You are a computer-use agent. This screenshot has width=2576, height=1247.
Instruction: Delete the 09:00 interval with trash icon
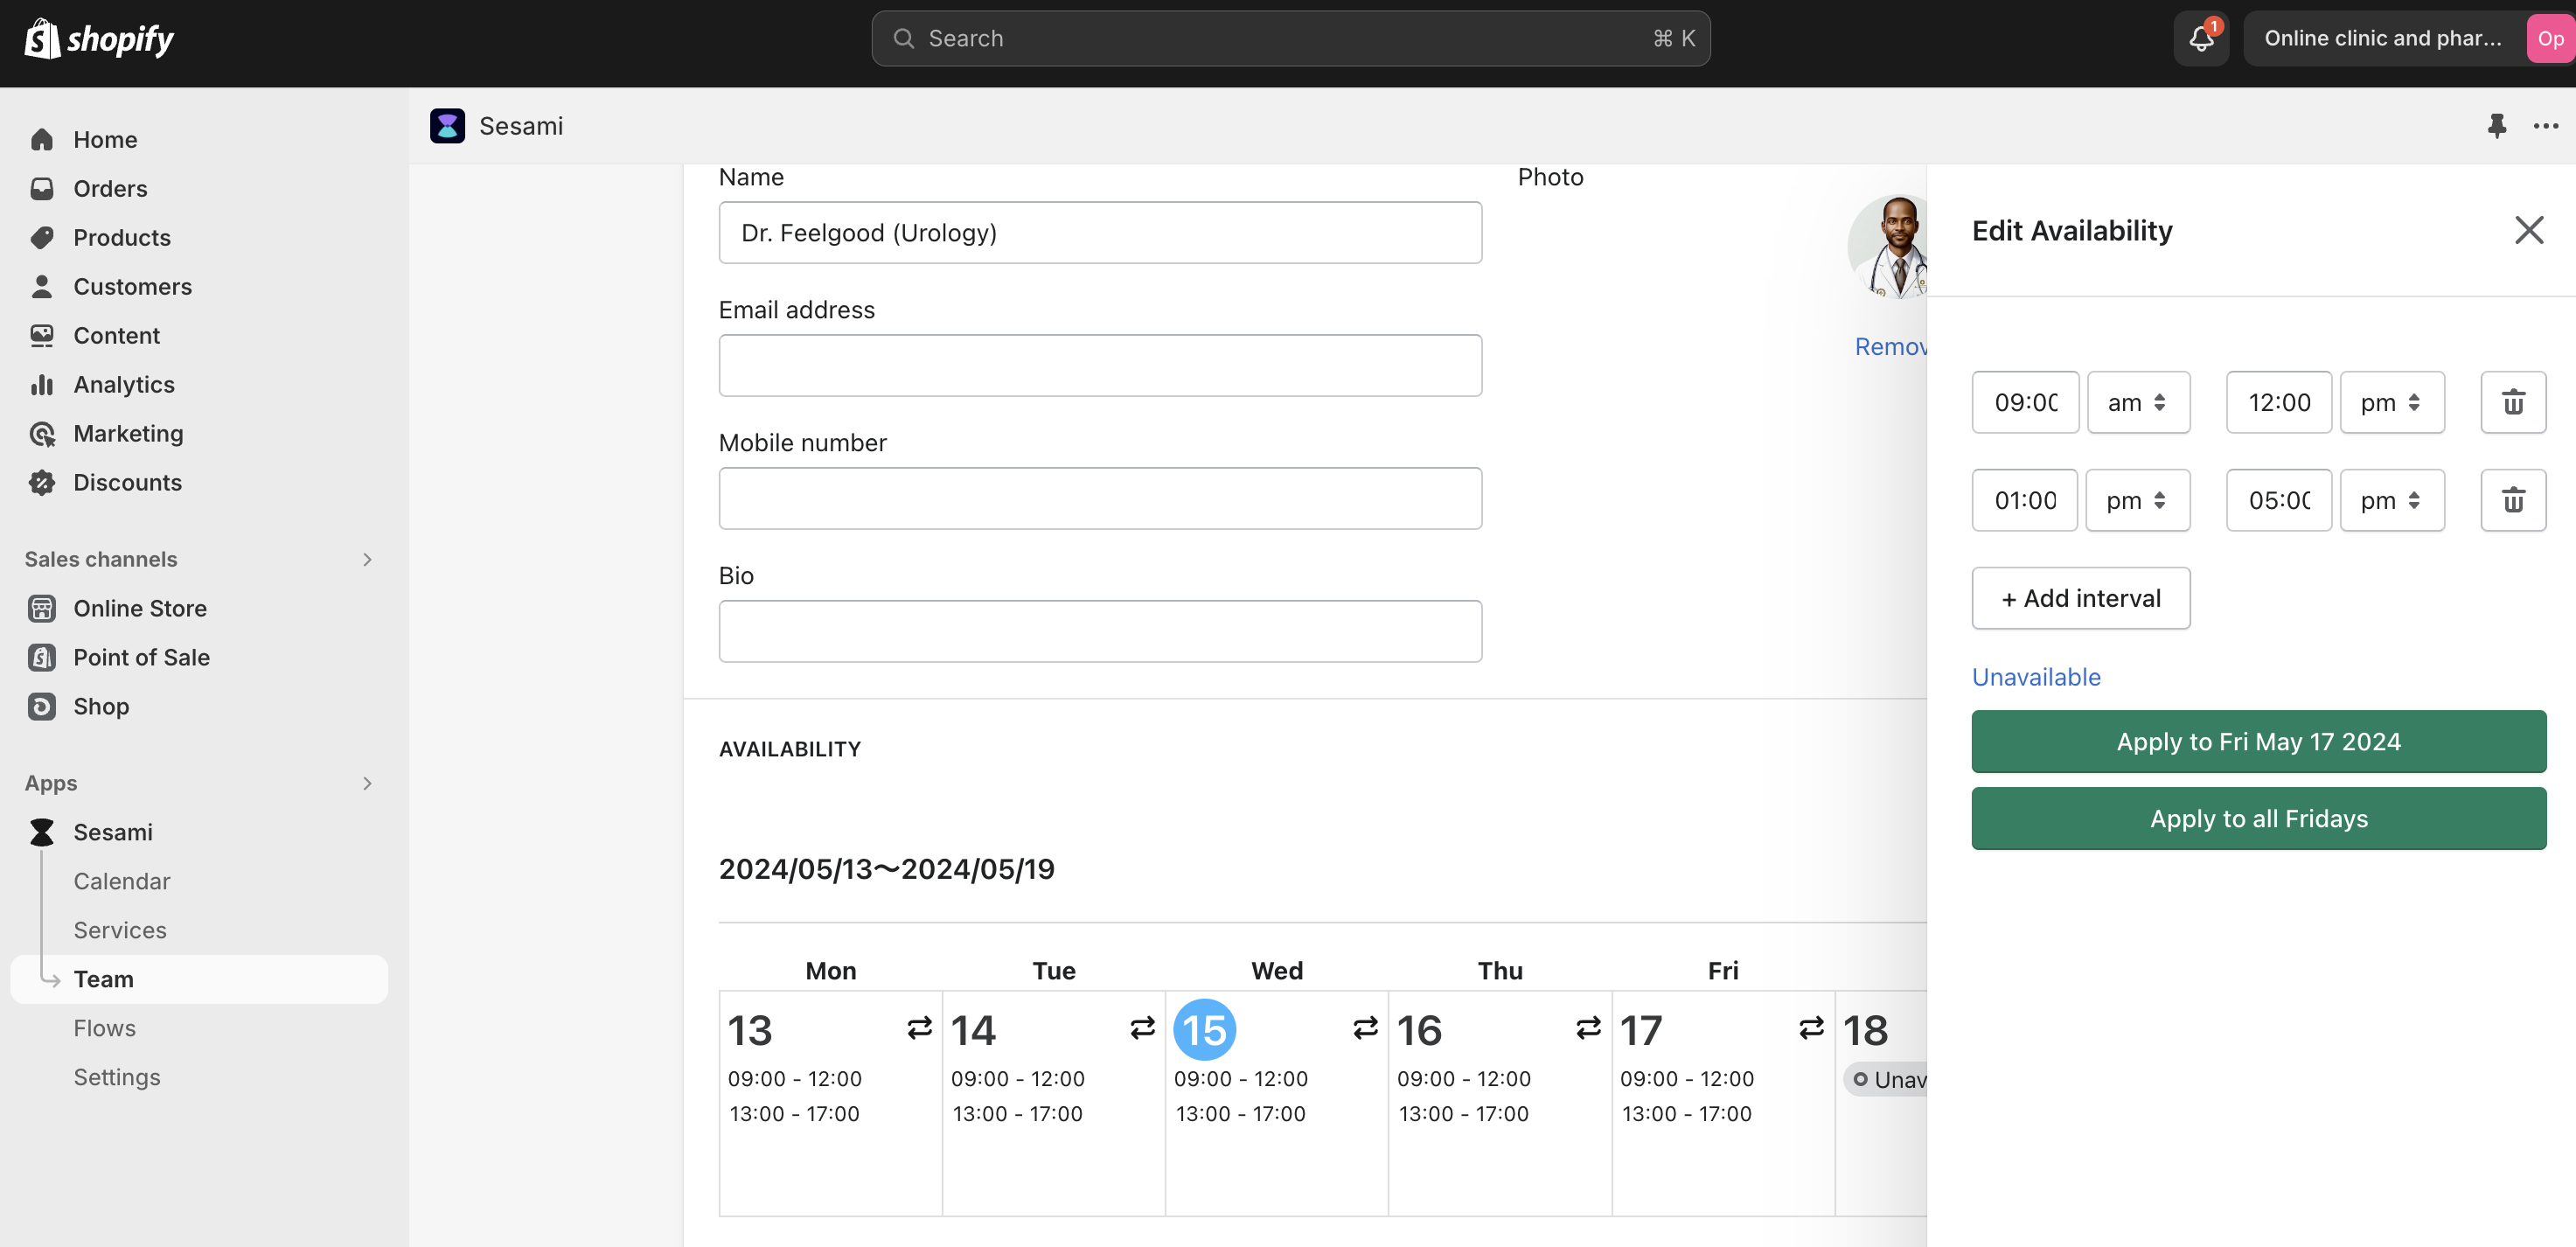pos(2513,402)
